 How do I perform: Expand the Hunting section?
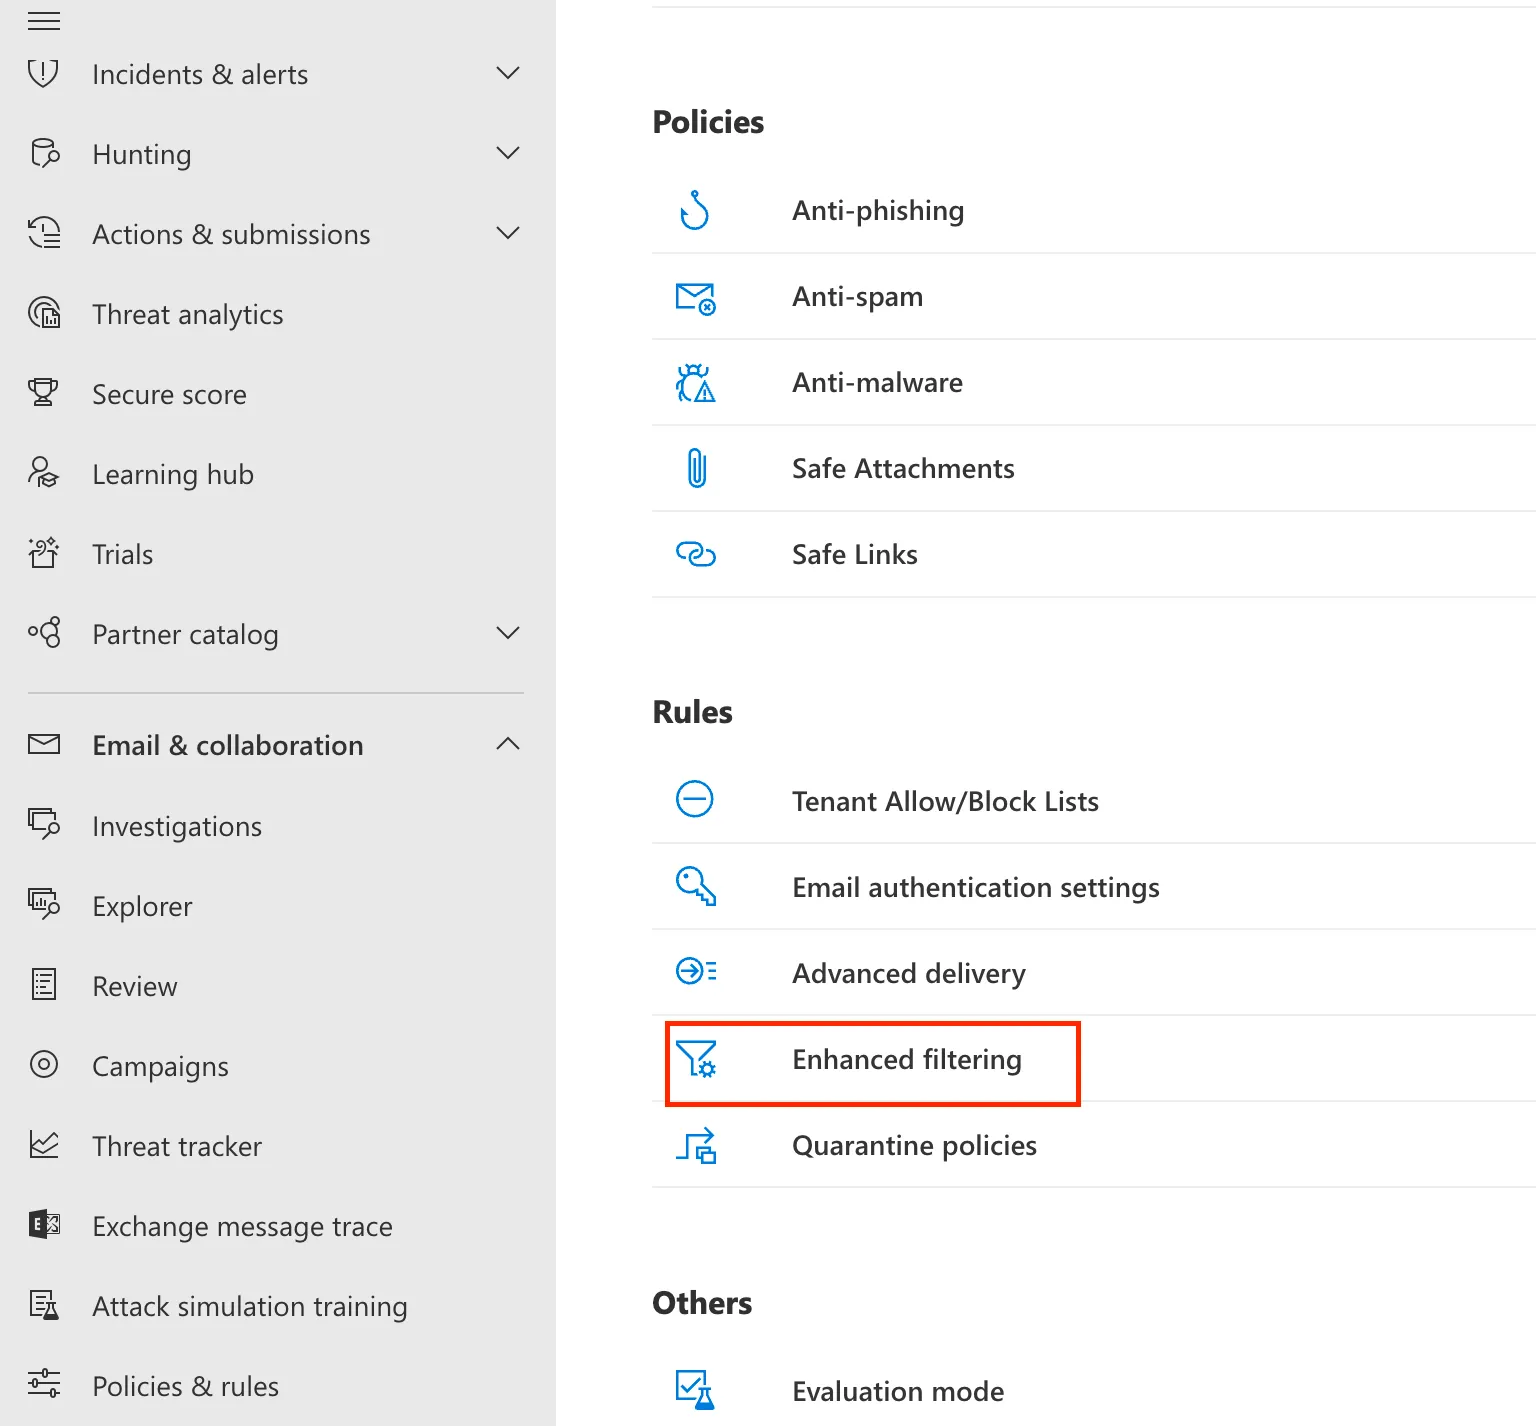point(508,153)
